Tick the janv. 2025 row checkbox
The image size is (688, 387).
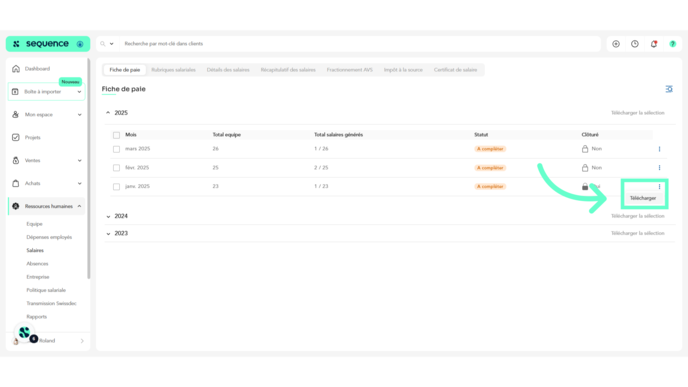[116, 186]
